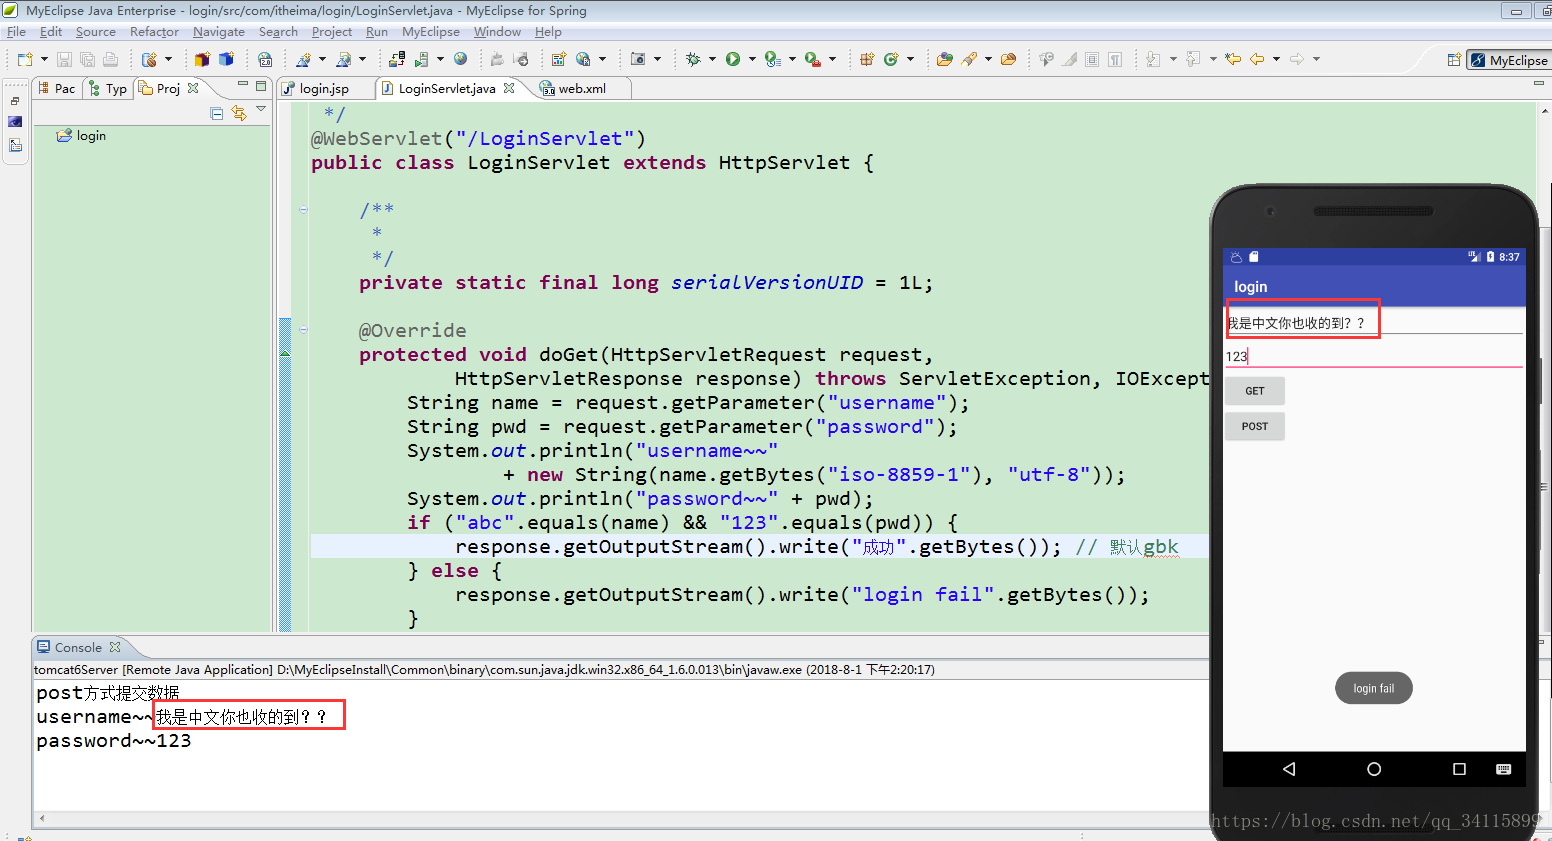Tap the Android home circle button

pos(1374,769)
